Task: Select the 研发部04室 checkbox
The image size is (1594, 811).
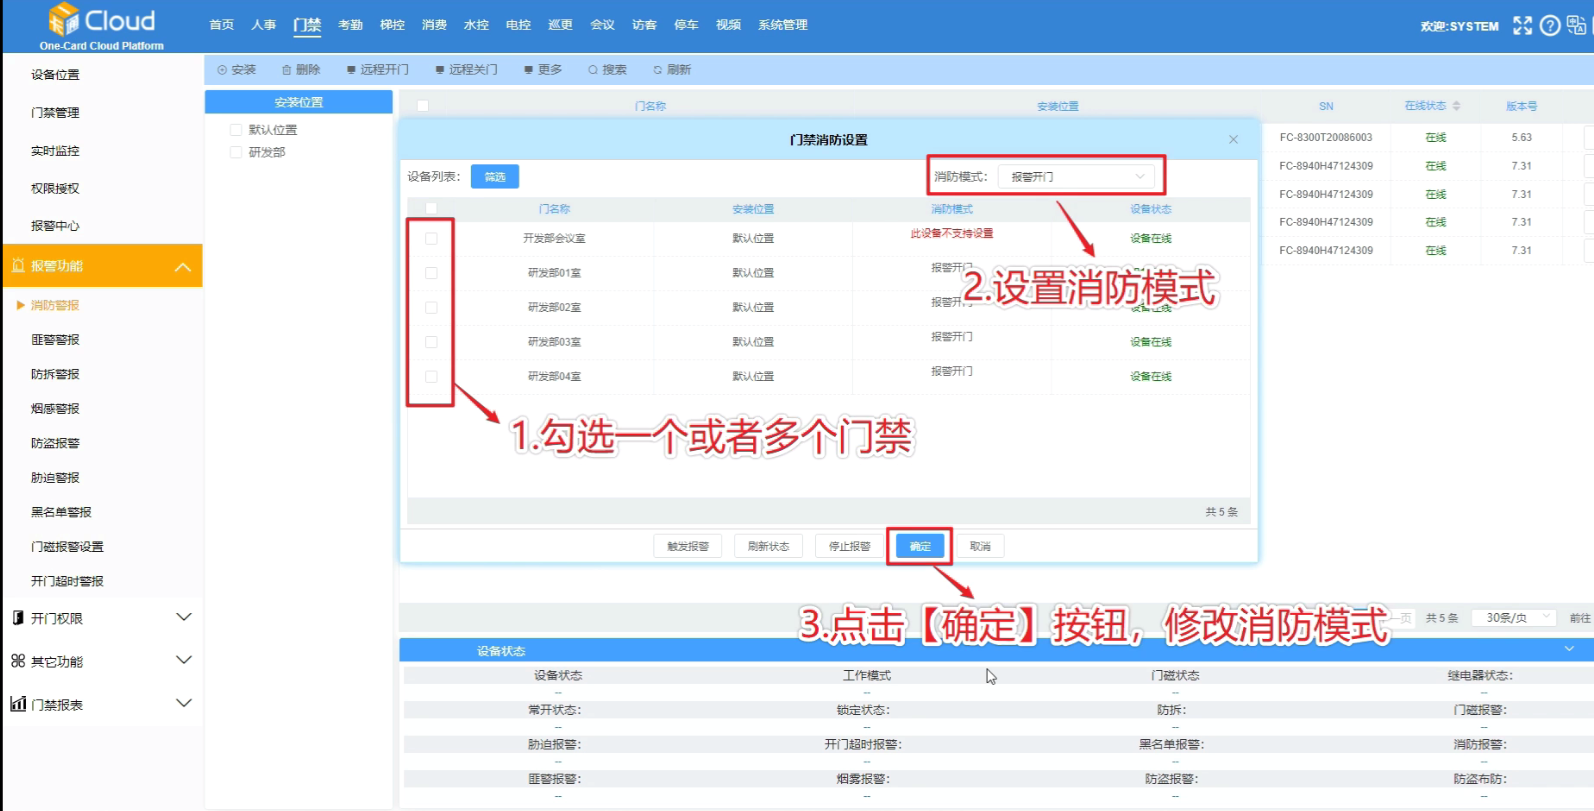Action: [431, 377]
